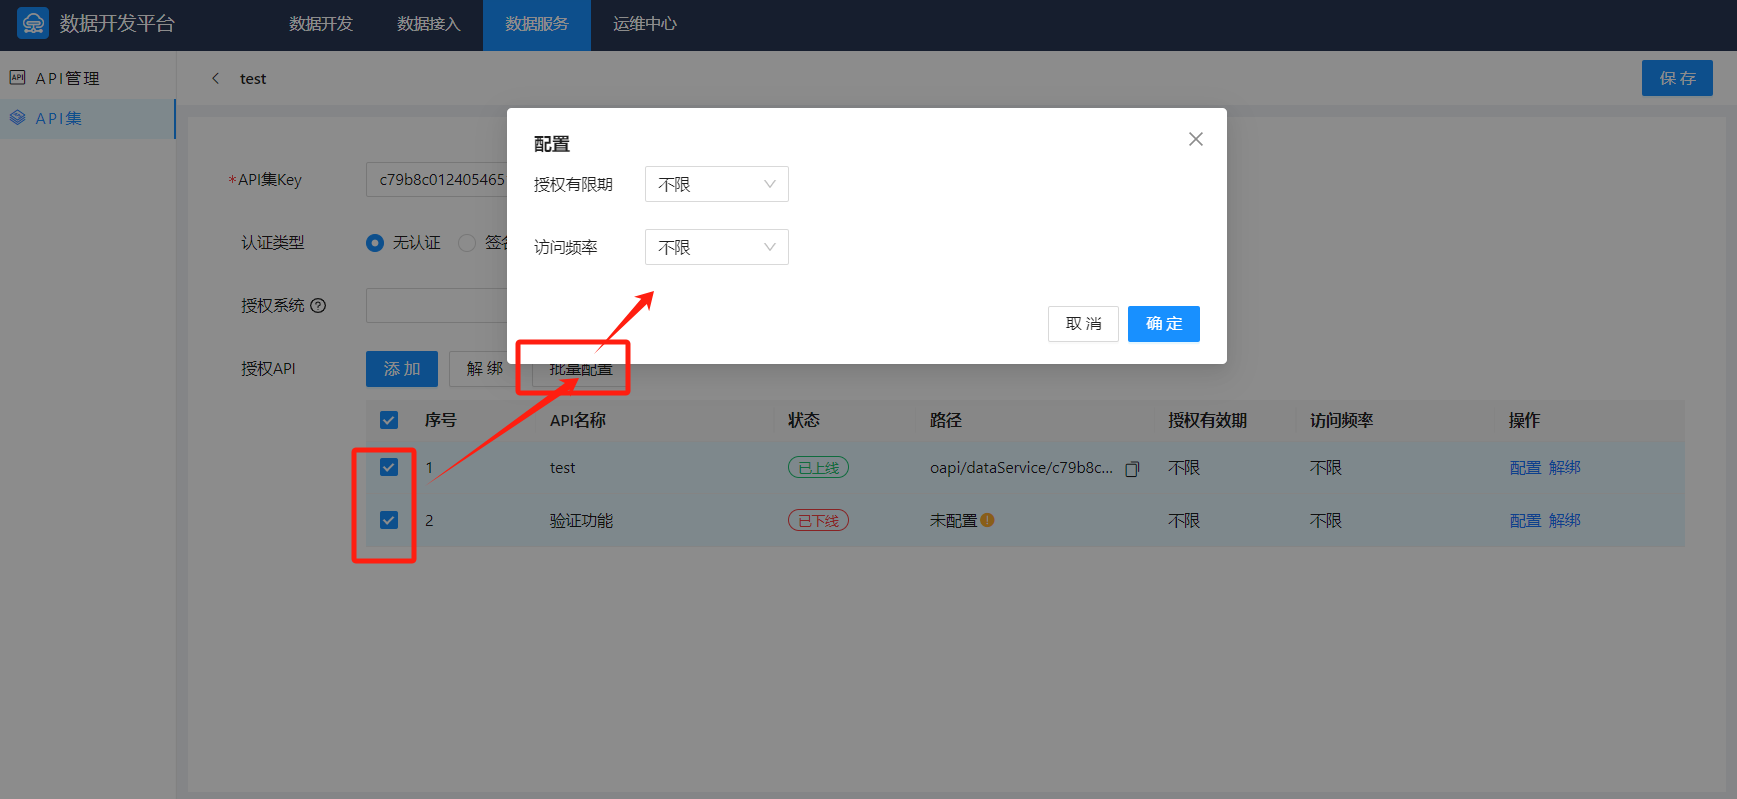
Task: Uncheck the checkbox for row 1 test
Action: coord(389,467)
